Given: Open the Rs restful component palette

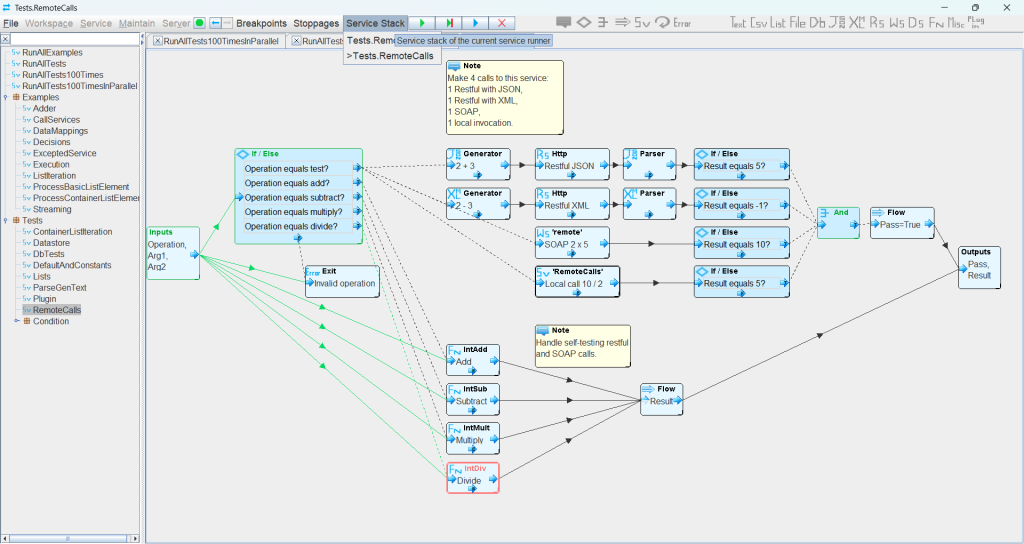Looking at the screenshot, I should 877,23.
